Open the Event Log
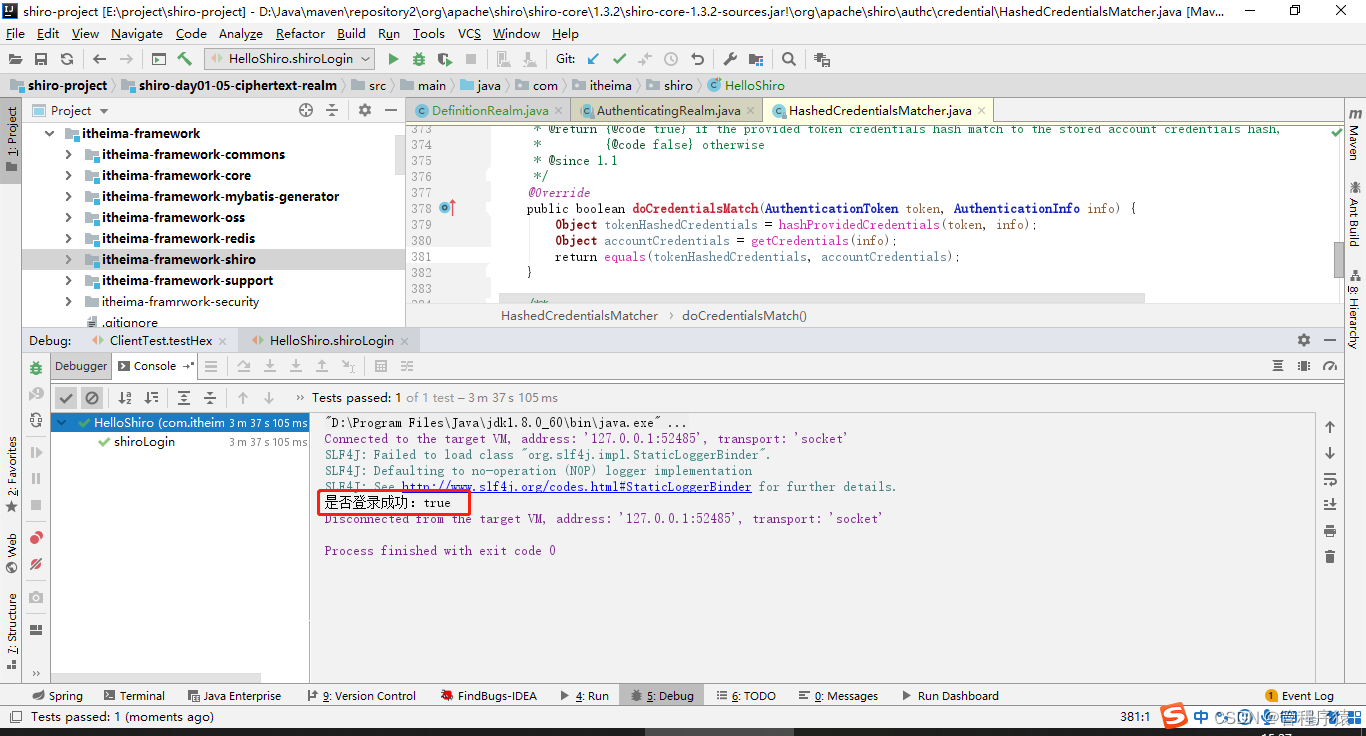 coord(1299,695)
